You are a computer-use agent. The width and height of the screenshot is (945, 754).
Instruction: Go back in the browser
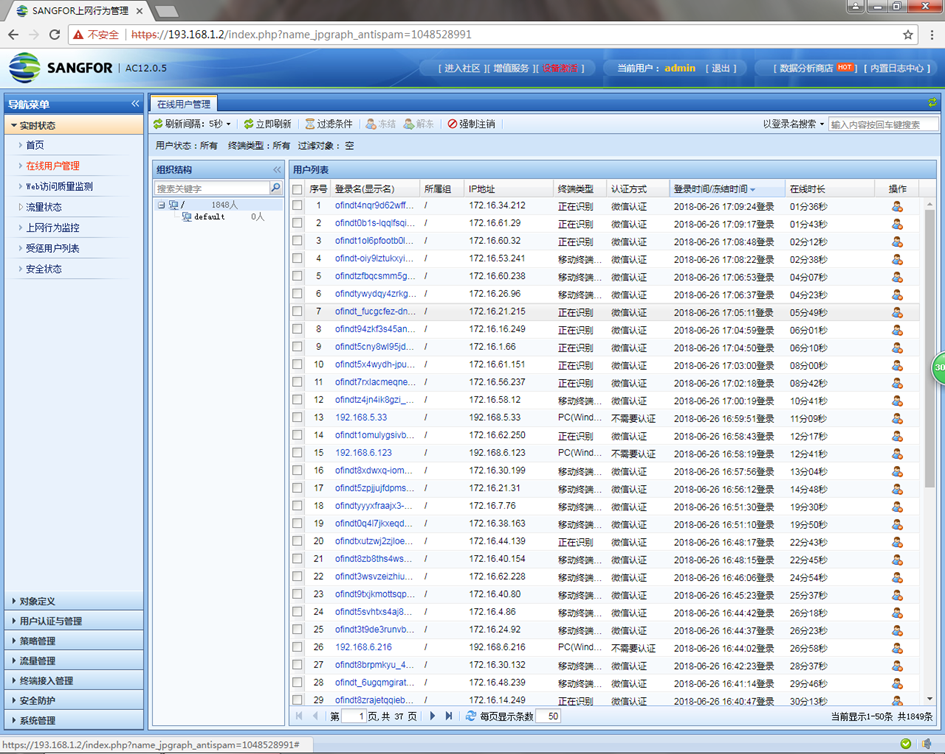pos(13,35)
